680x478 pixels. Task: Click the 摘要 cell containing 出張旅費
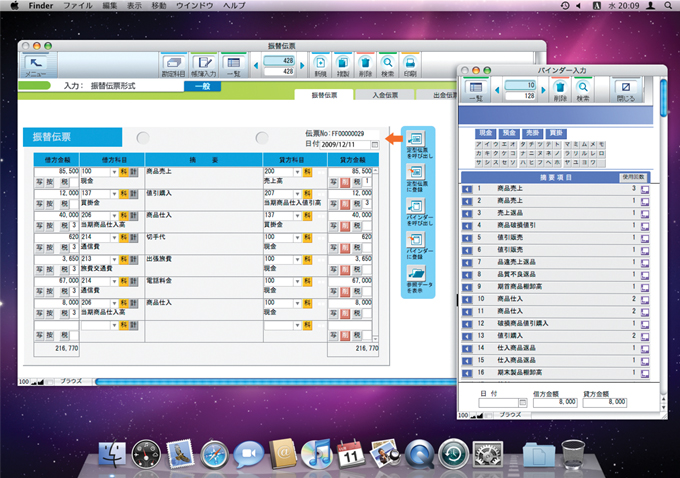tap(204, 265)
